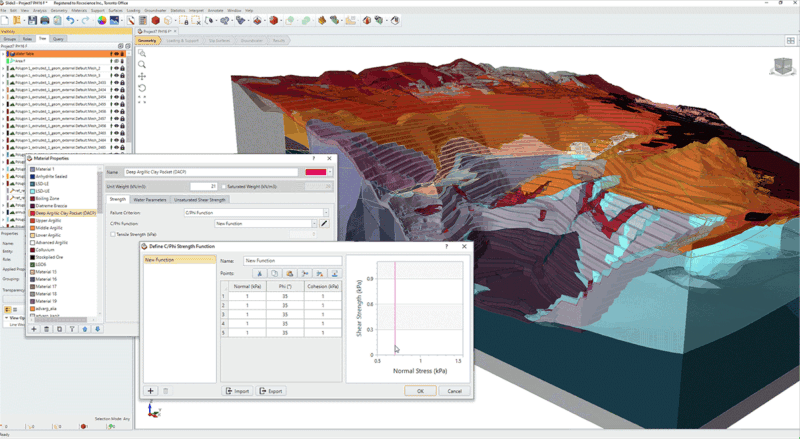Open the color wheel display options icon
Image resolution: width=800 pixels, height=439 pixels.
(x=102, y=20)
